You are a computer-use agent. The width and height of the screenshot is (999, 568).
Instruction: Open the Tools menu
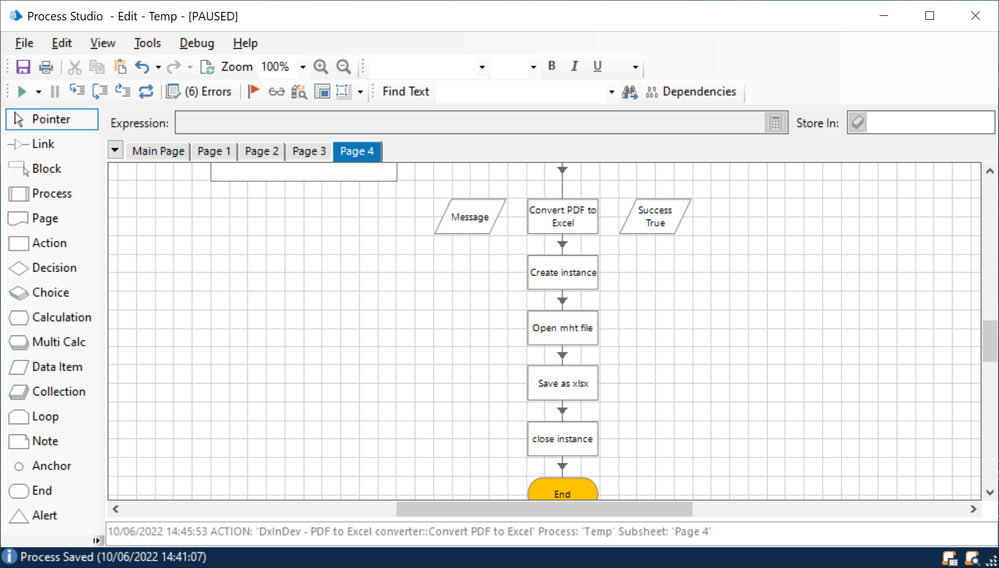tap(147, 43)
